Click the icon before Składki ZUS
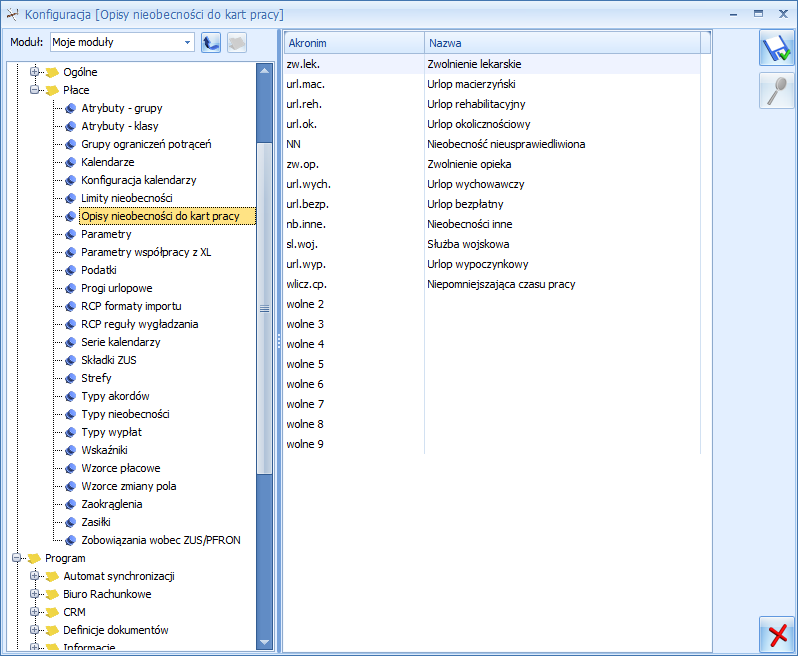798x656 pixels. 71,360
